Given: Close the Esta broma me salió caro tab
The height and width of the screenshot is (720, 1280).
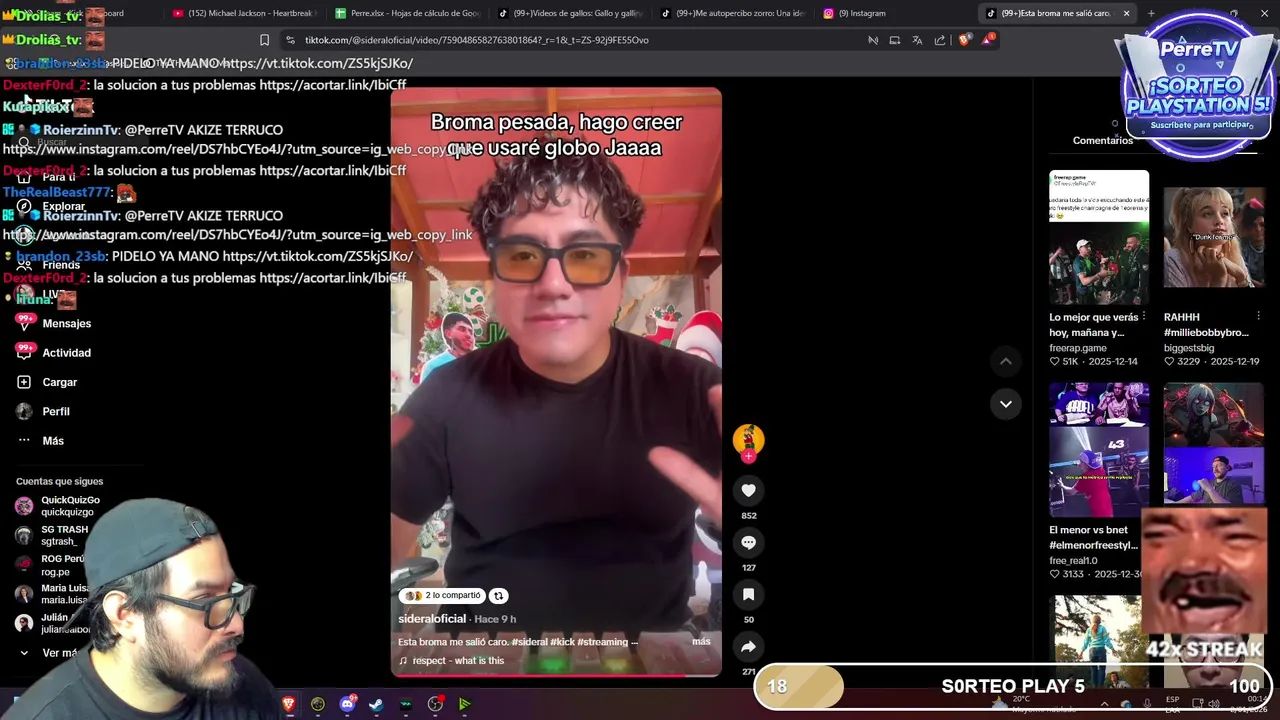Looking at the screenshot, I should click(x=1126, y=13).
